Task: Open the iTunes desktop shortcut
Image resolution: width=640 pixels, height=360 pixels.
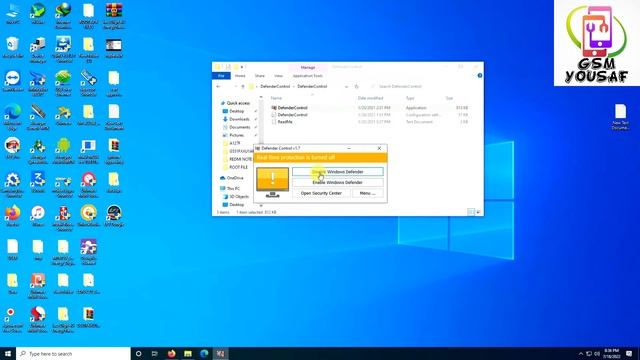Action: tap(38, 216)
